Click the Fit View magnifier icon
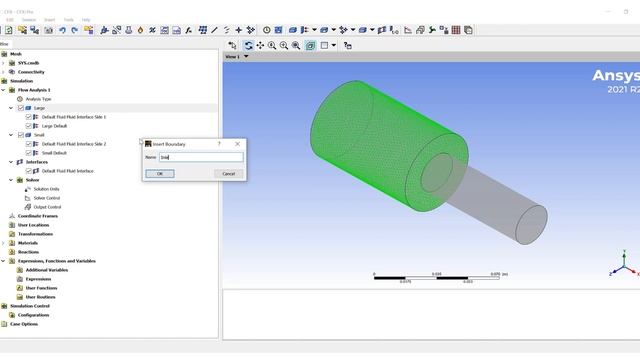The width and height of the screenshot is (640, 360). (x=296, y=45)
